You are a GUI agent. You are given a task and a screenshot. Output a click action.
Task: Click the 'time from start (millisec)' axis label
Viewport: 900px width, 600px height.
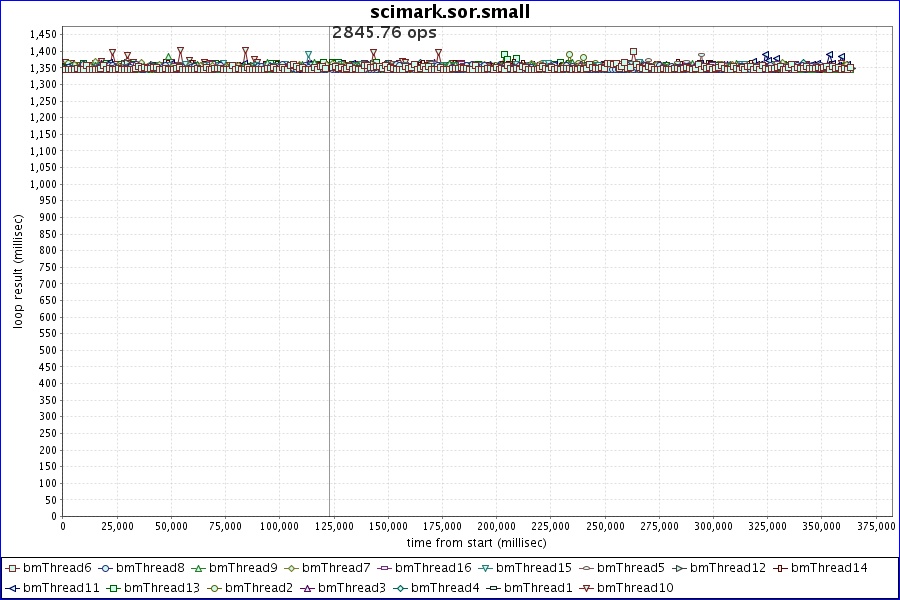coord(476,542)
